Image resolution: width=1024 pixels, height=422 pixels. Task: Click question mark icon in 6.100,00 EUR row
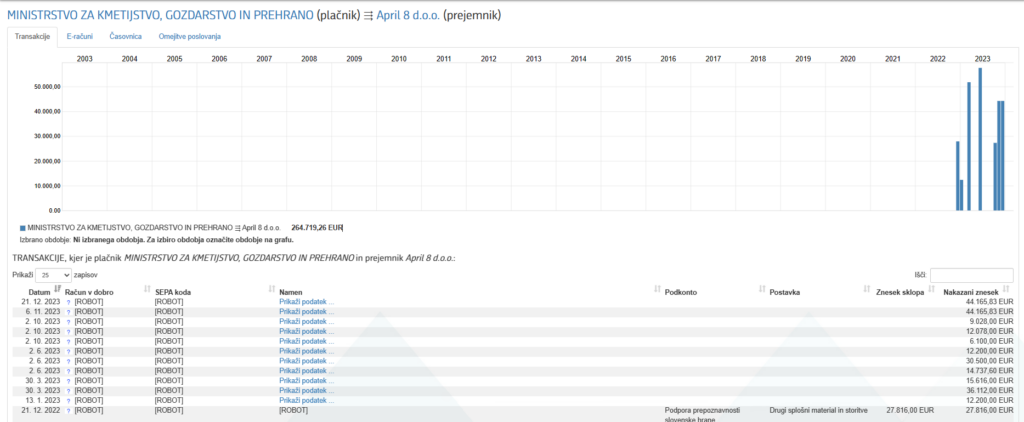[69, 342]
